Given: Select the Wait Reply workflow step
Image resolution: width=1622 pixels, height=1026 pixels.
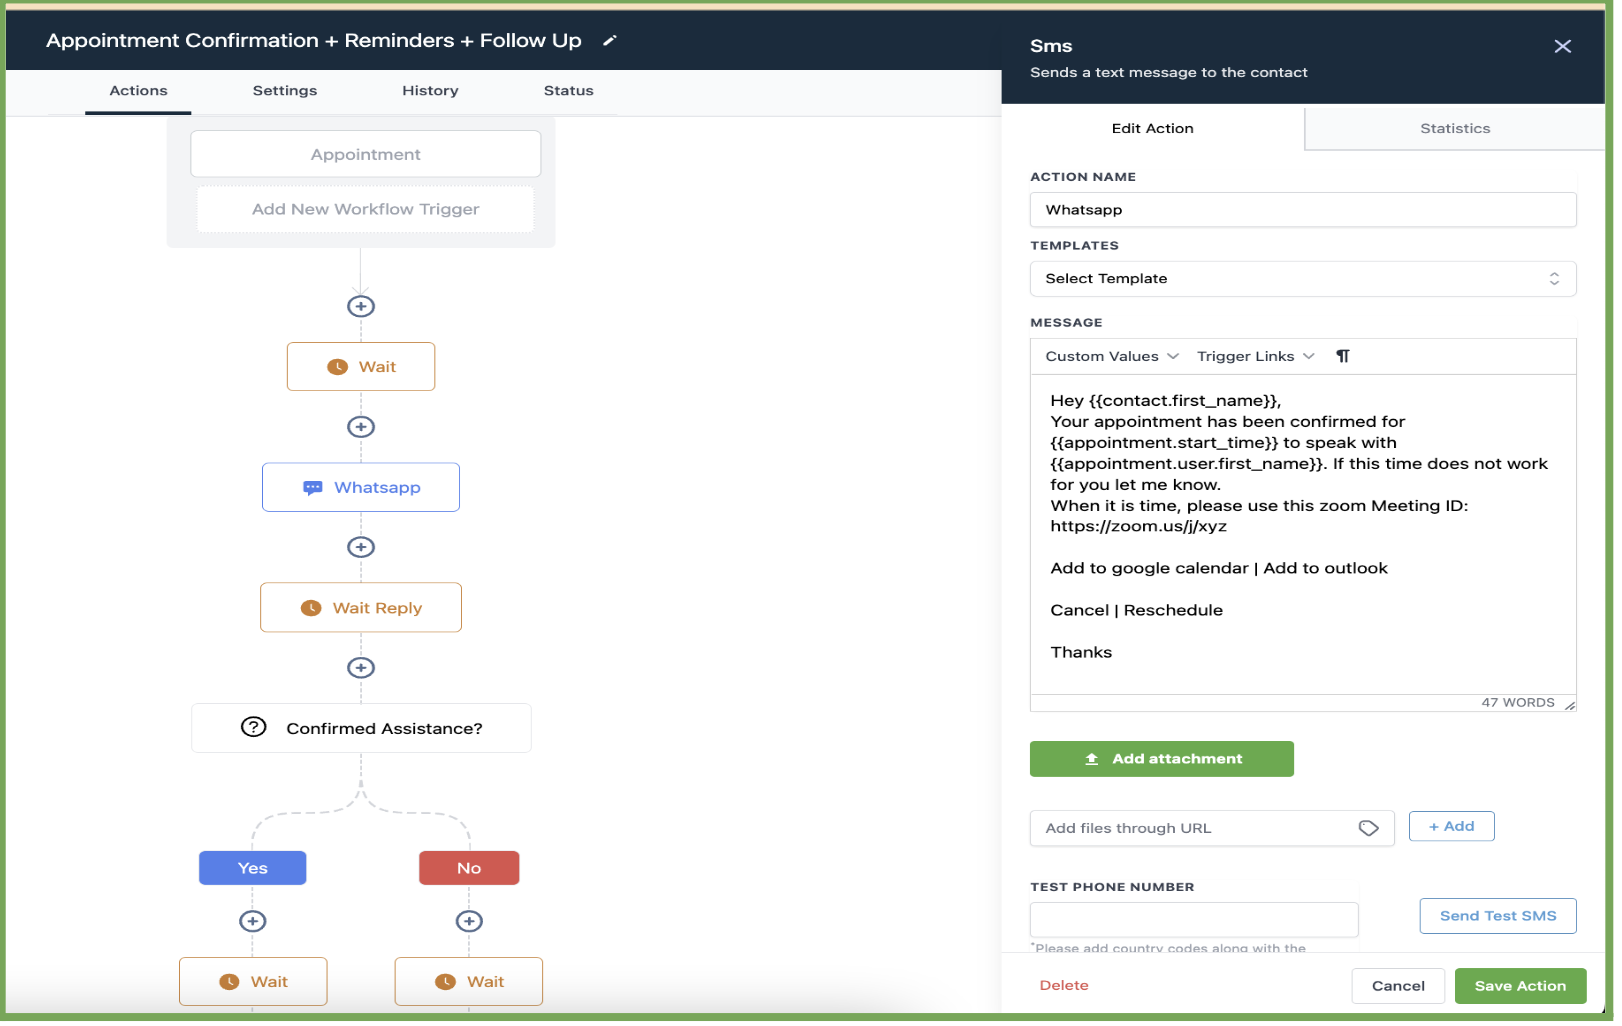Looking at the screenshot, I should 361,609.
